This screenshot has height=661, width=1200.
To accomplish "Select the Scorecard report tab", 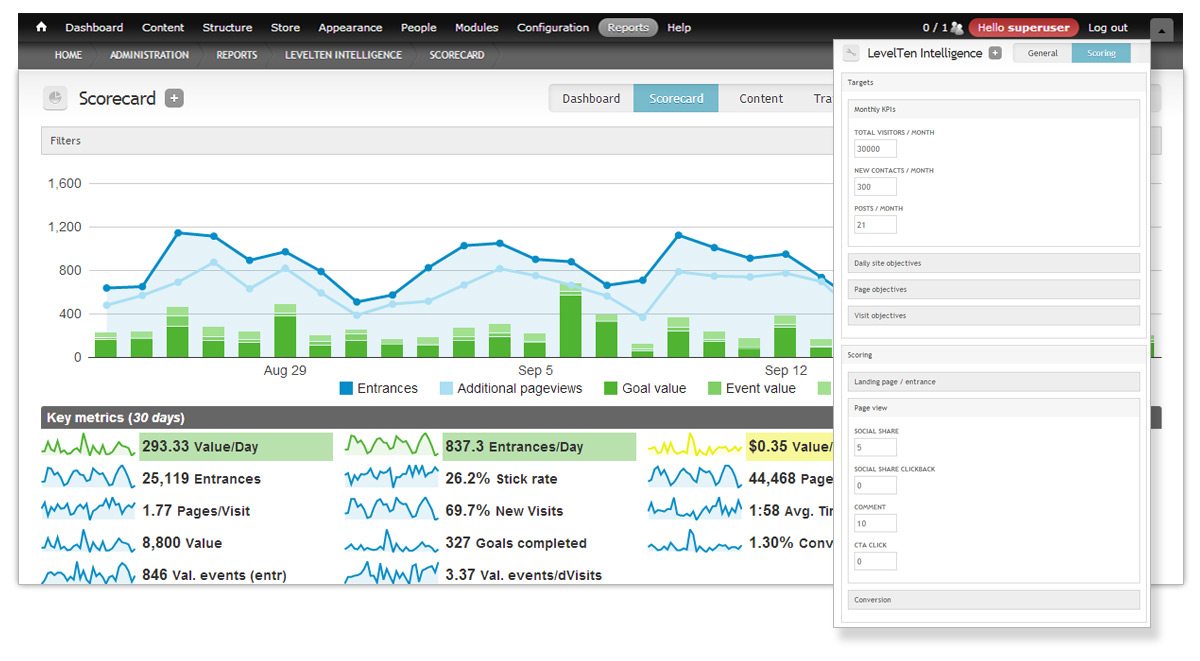I will click(x=676, y=98).
